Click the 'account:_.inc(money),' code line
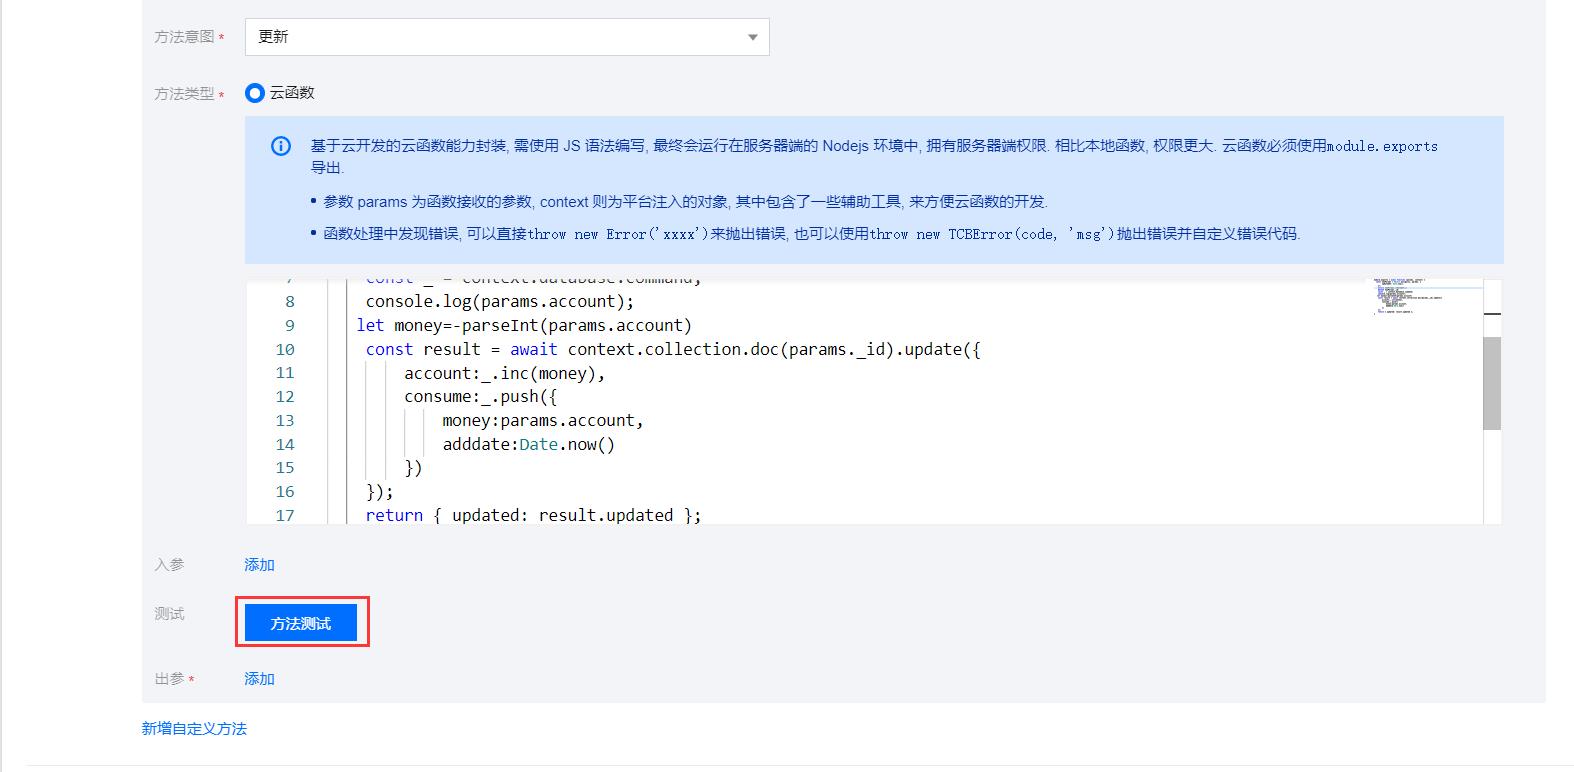Screen dimensions: 1574x772 click(x=505, y=373)
